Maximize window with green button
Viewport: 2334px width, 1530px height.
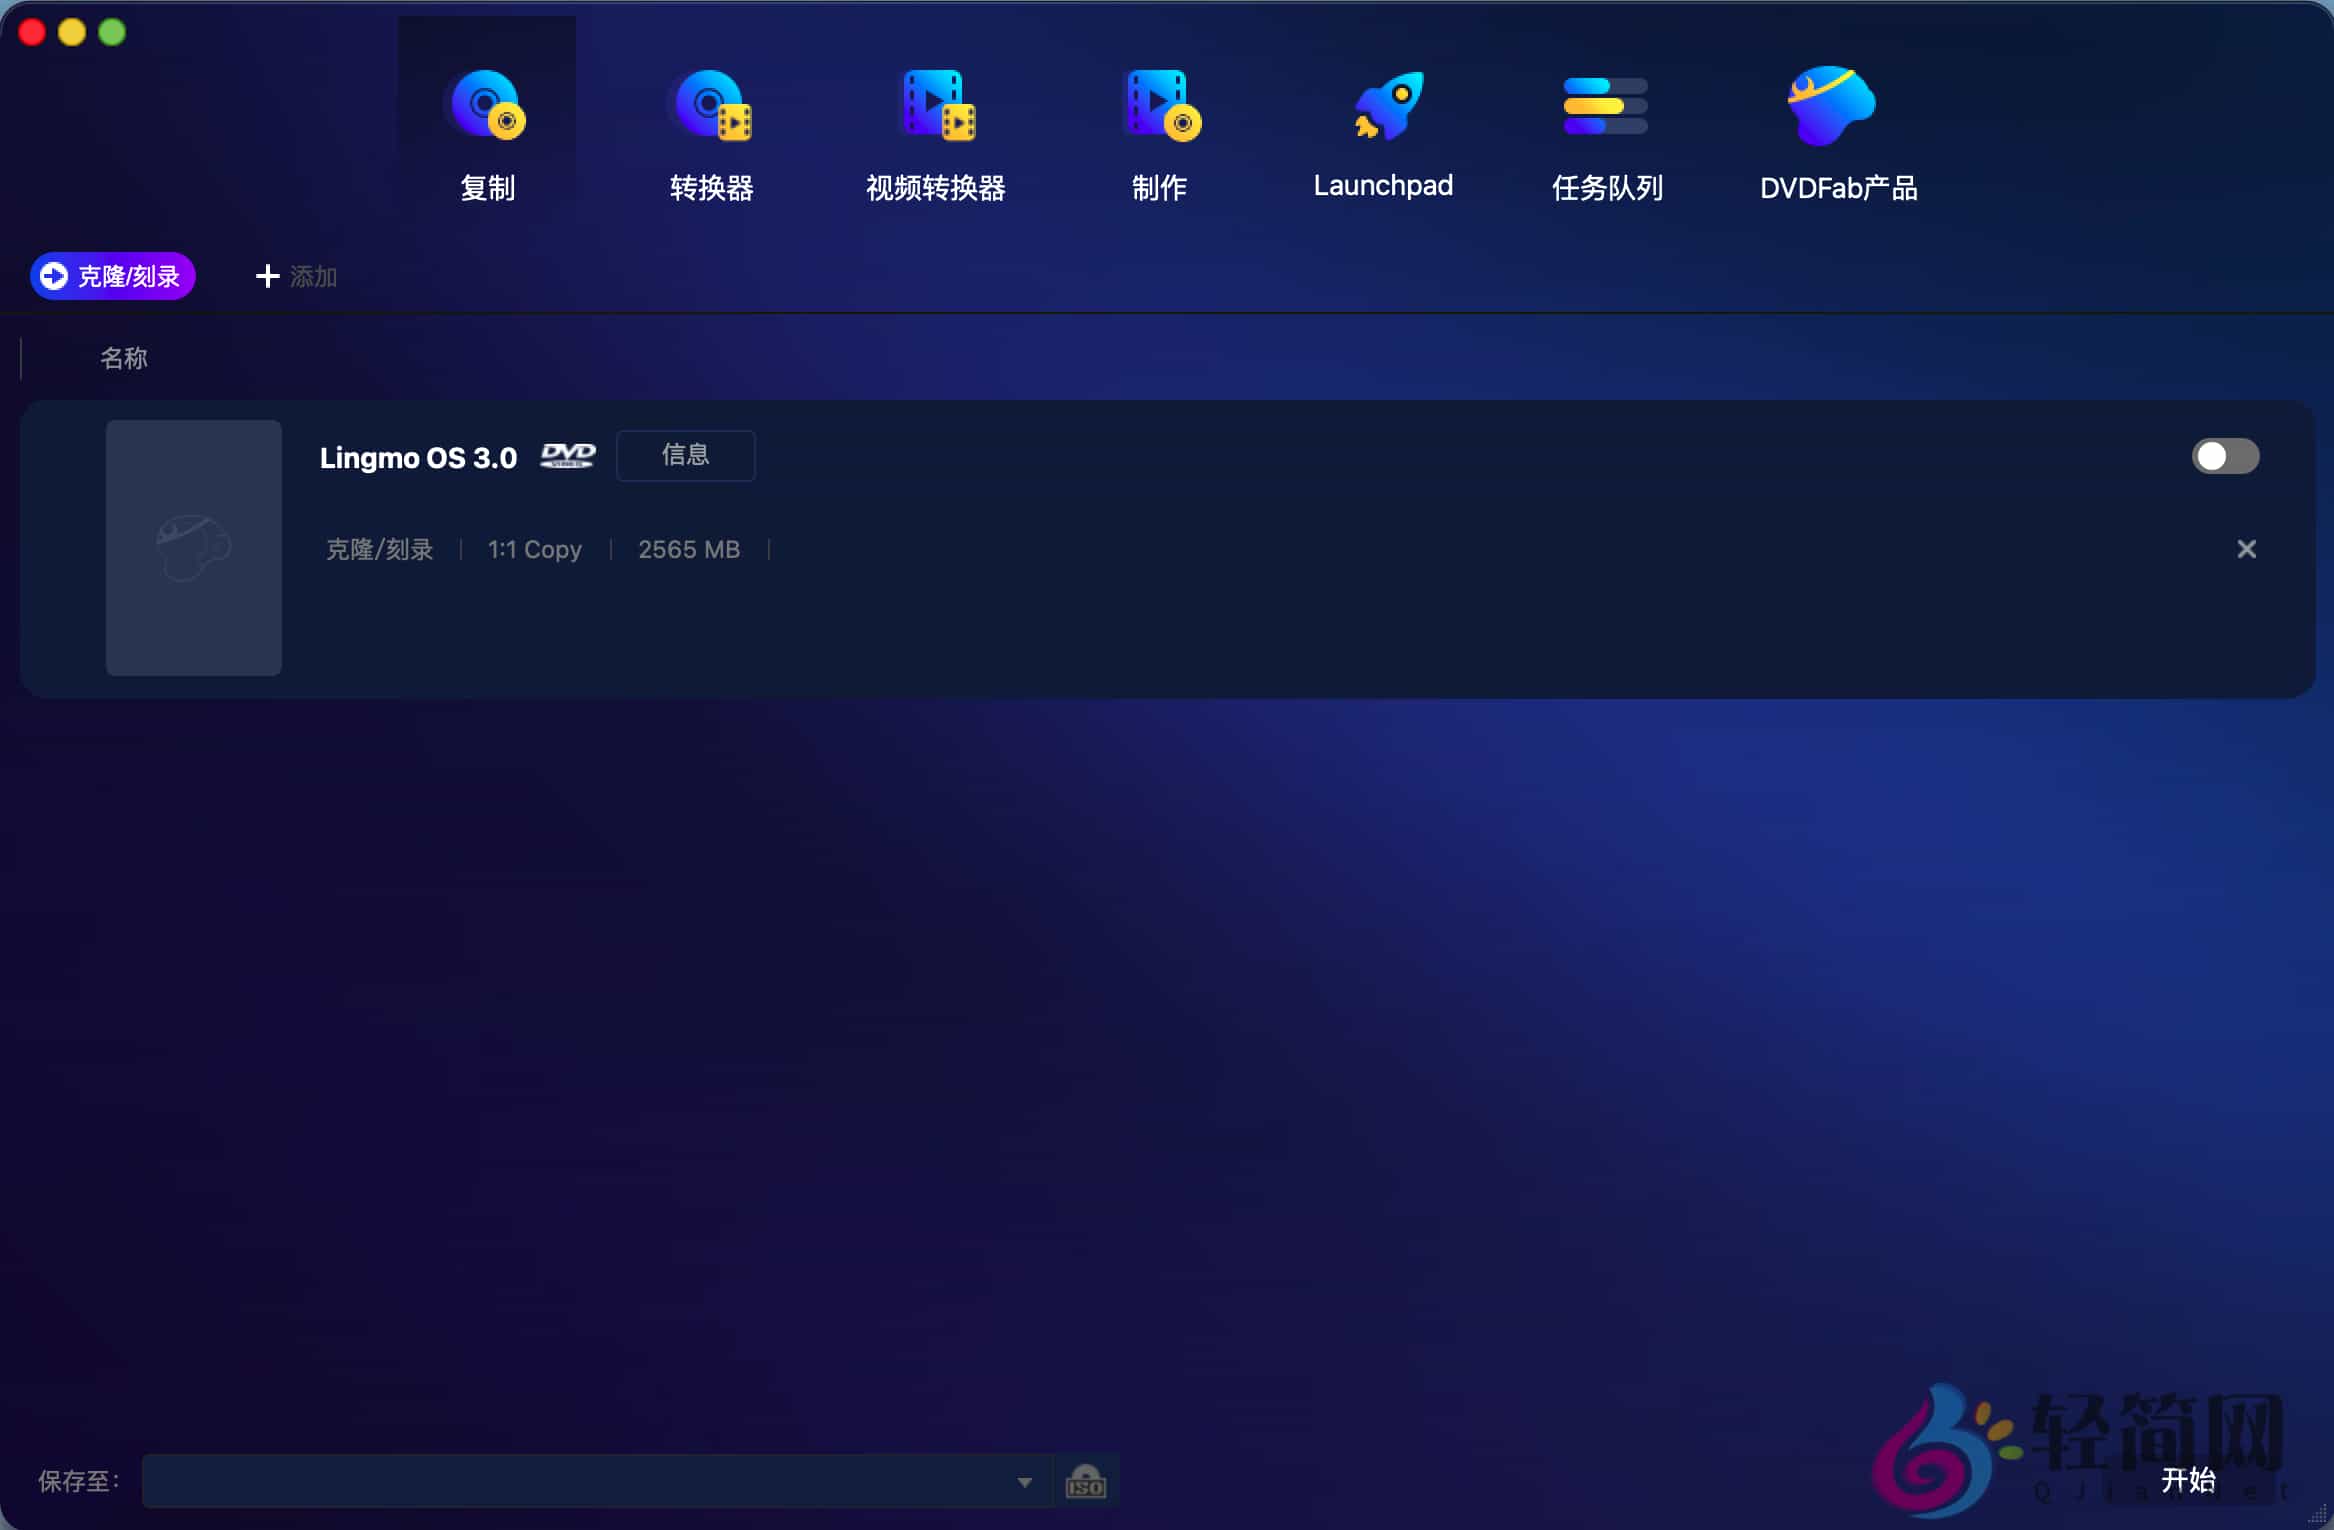[112, 32]
